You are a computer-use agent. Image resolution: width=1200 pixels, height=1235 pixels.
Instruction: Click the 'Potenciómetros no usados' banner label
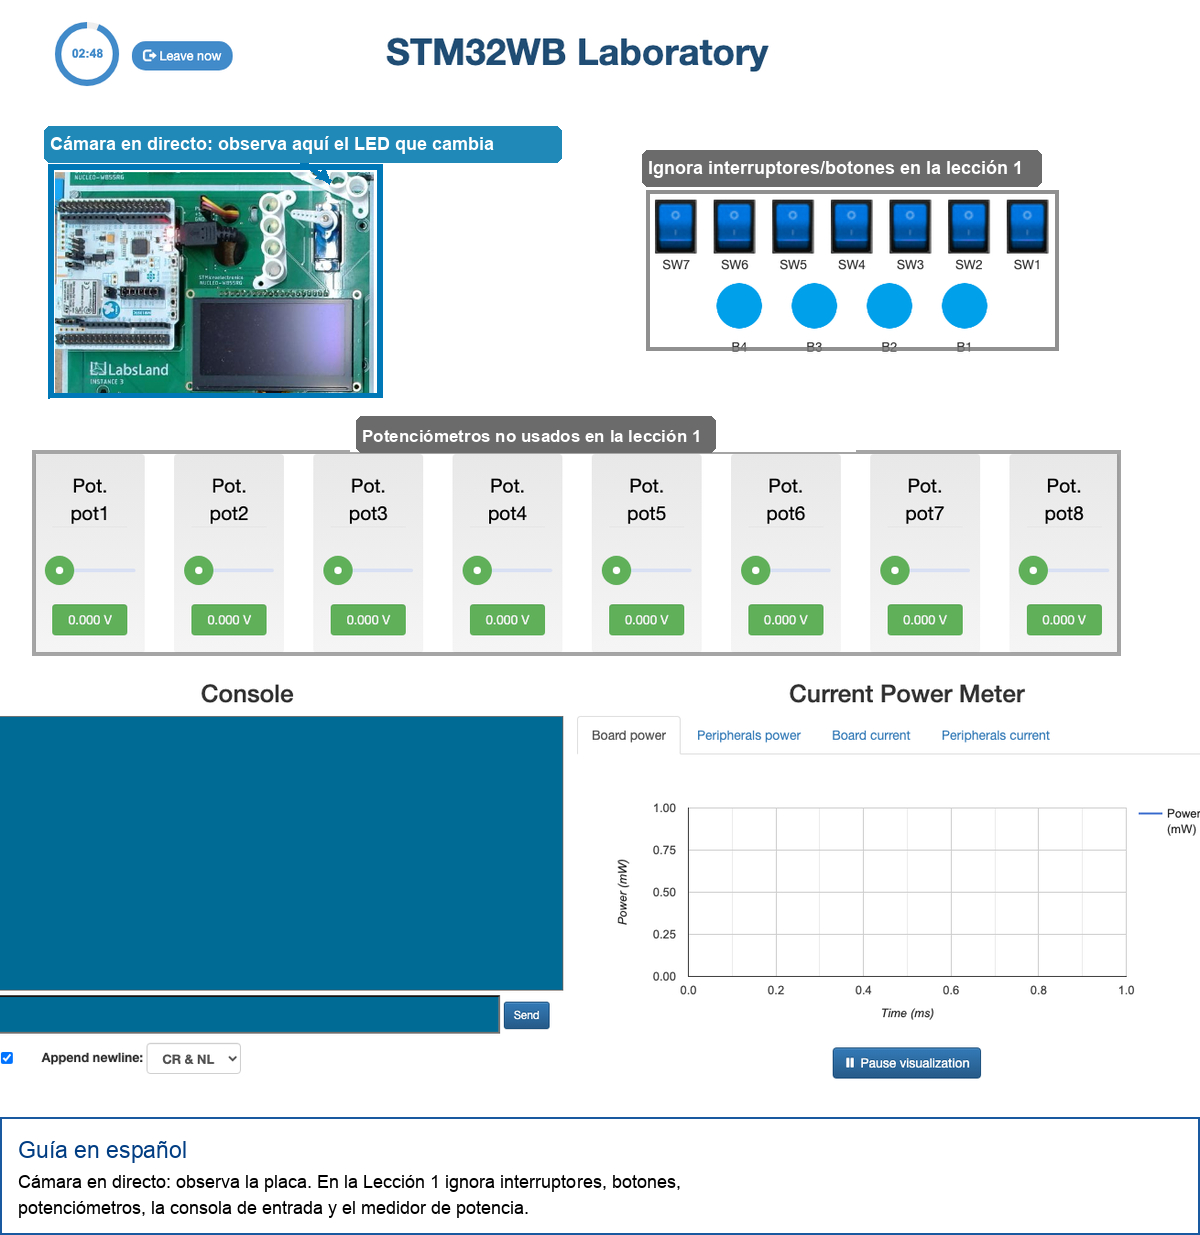pos(535,435)
